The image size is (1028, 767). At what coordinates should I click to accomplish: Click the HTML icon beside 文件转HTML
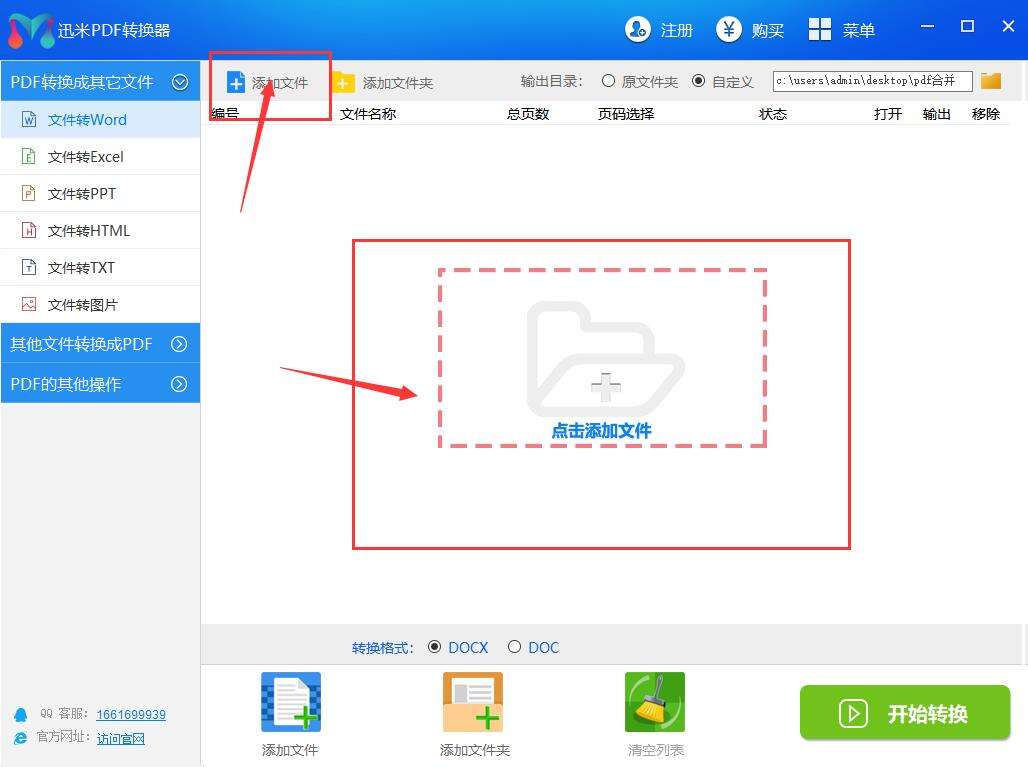pos(29,230)
